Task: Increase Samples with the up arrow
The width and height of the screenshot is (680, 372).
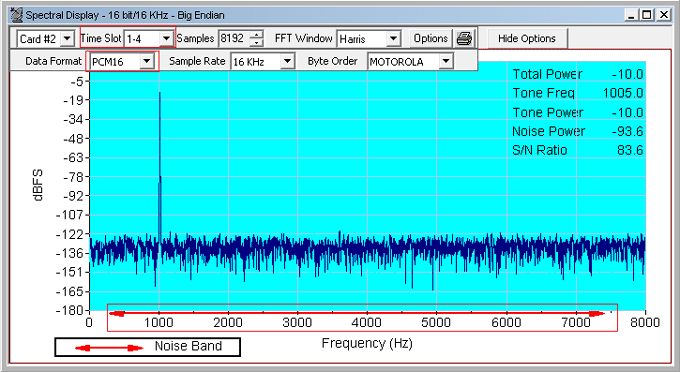Action: [257, 35]
